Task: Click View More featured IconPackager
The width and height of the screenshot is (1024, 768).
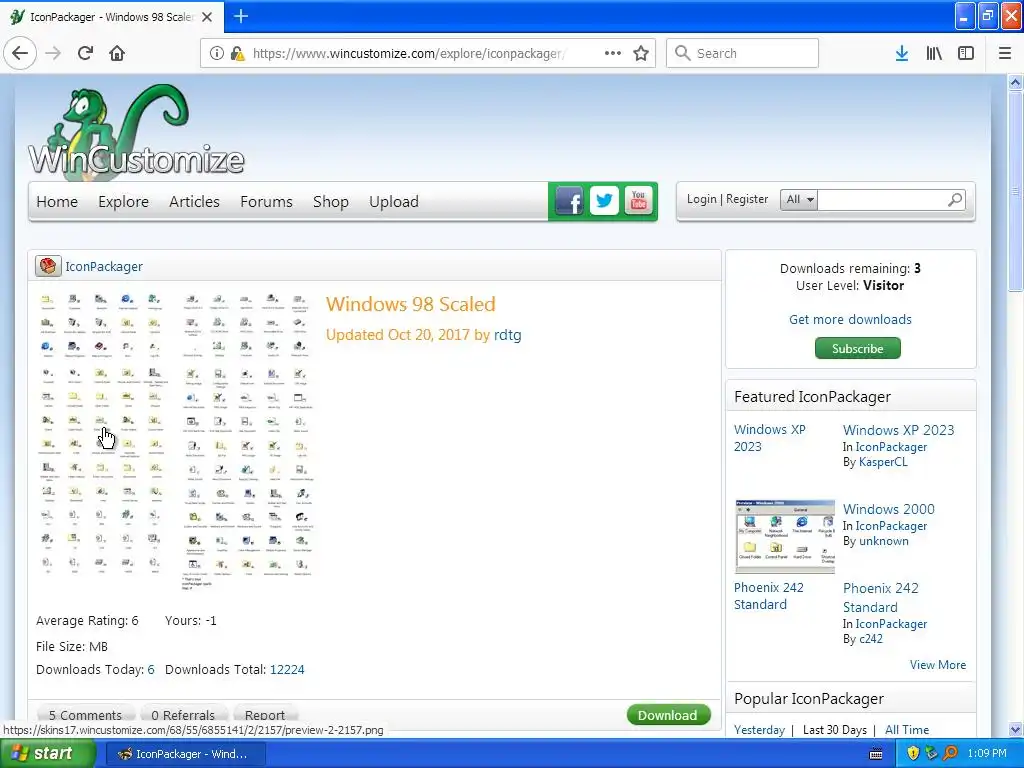Action: (938, 665)
